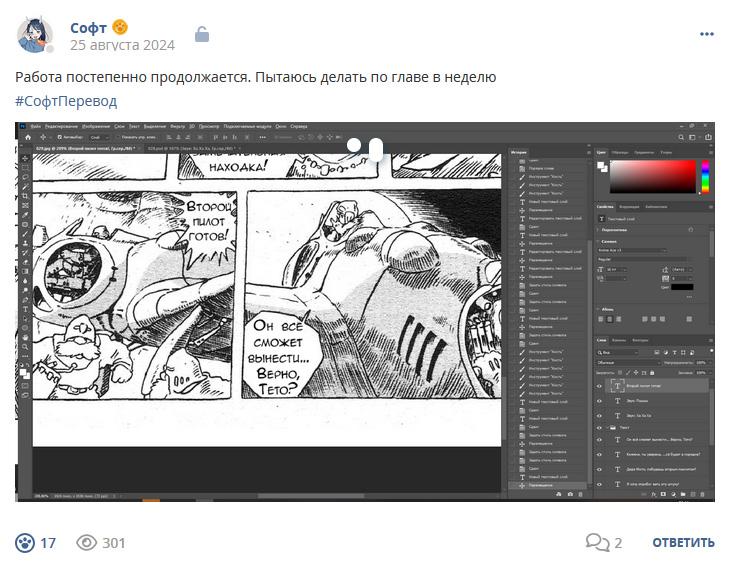
Task: Select the Hand tool
Action: [25, 338]
